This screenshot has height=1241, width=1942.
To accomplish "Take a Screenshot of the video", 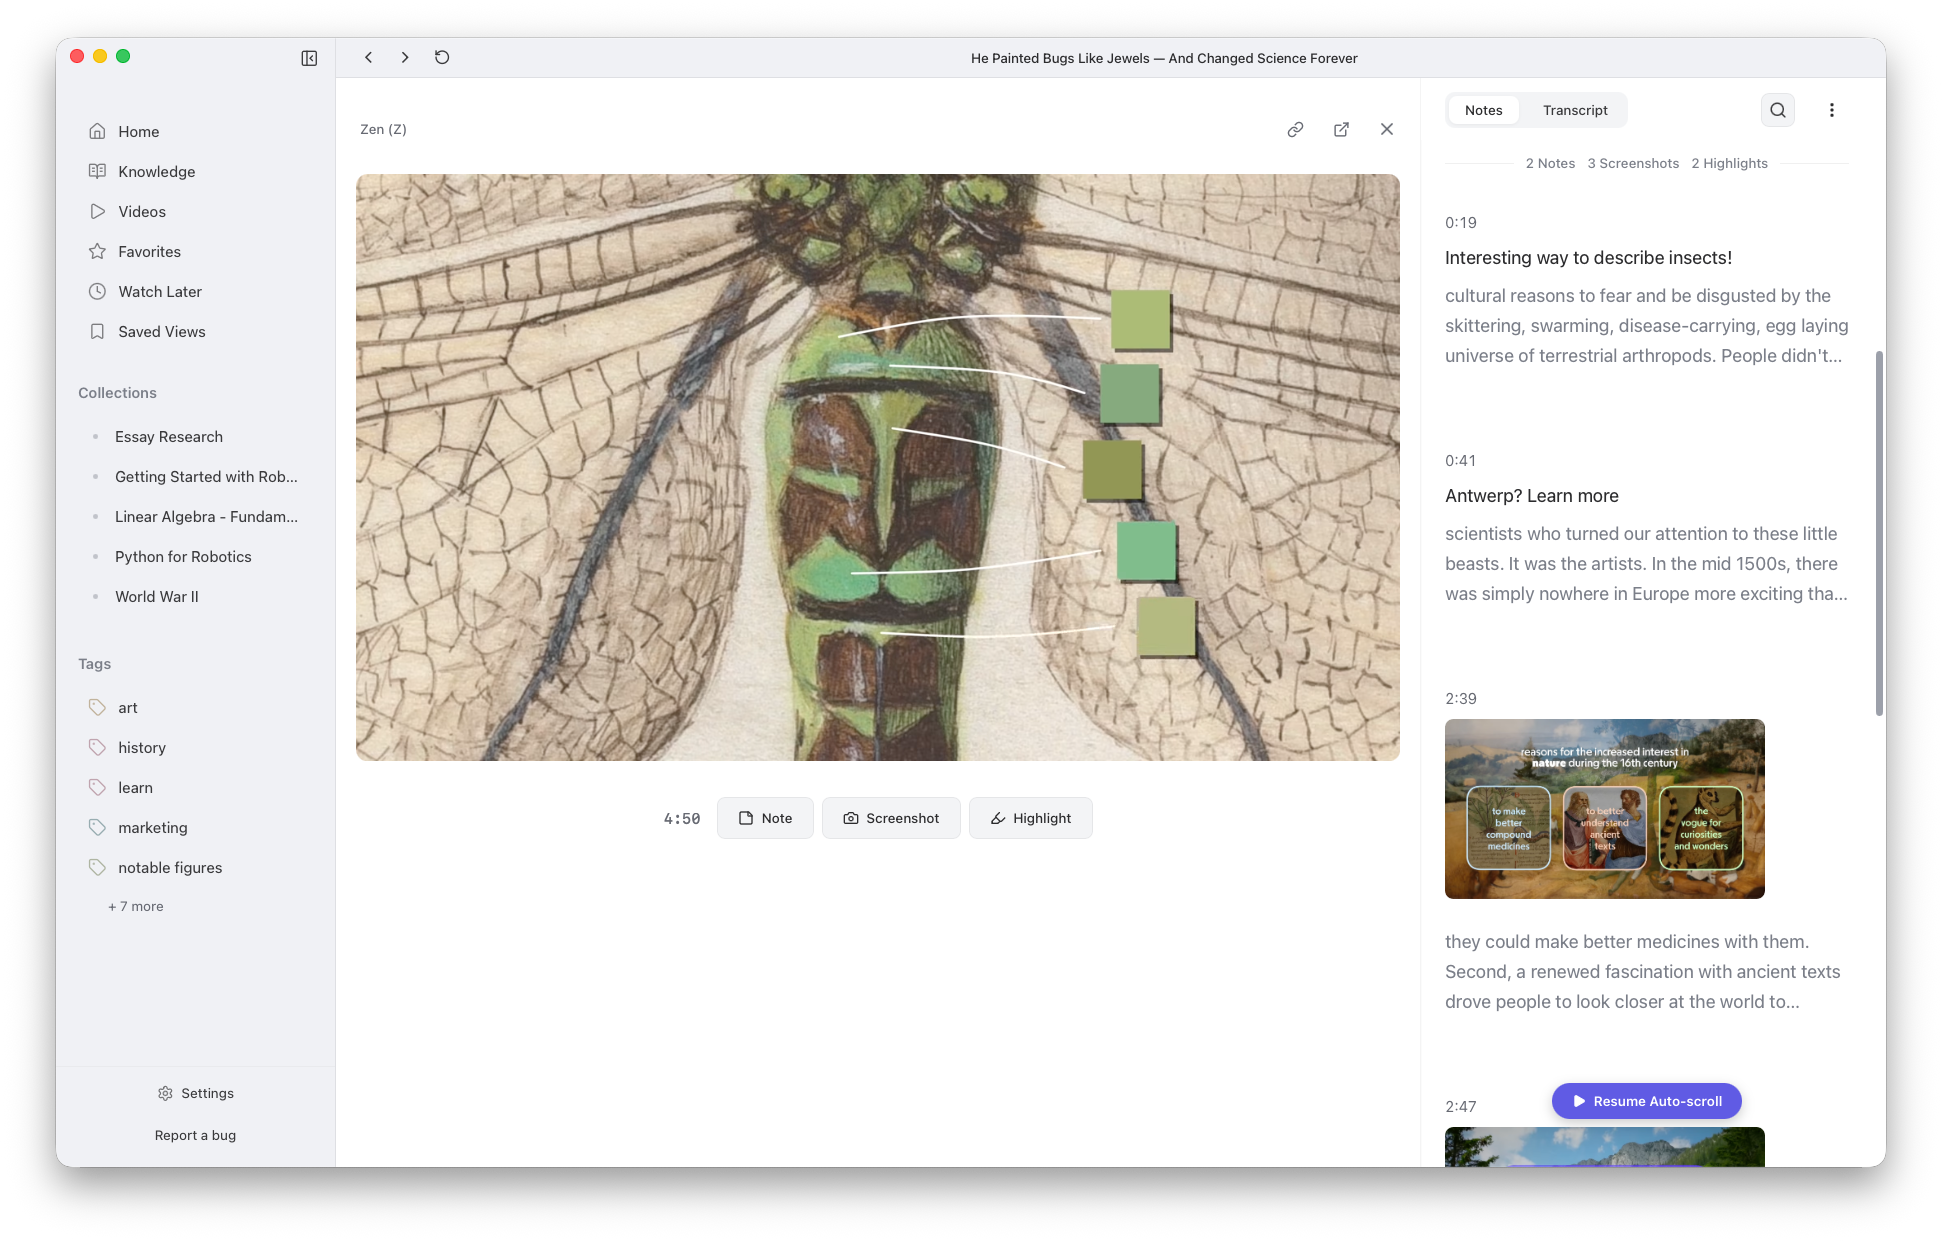I will (x=891, y=818).
